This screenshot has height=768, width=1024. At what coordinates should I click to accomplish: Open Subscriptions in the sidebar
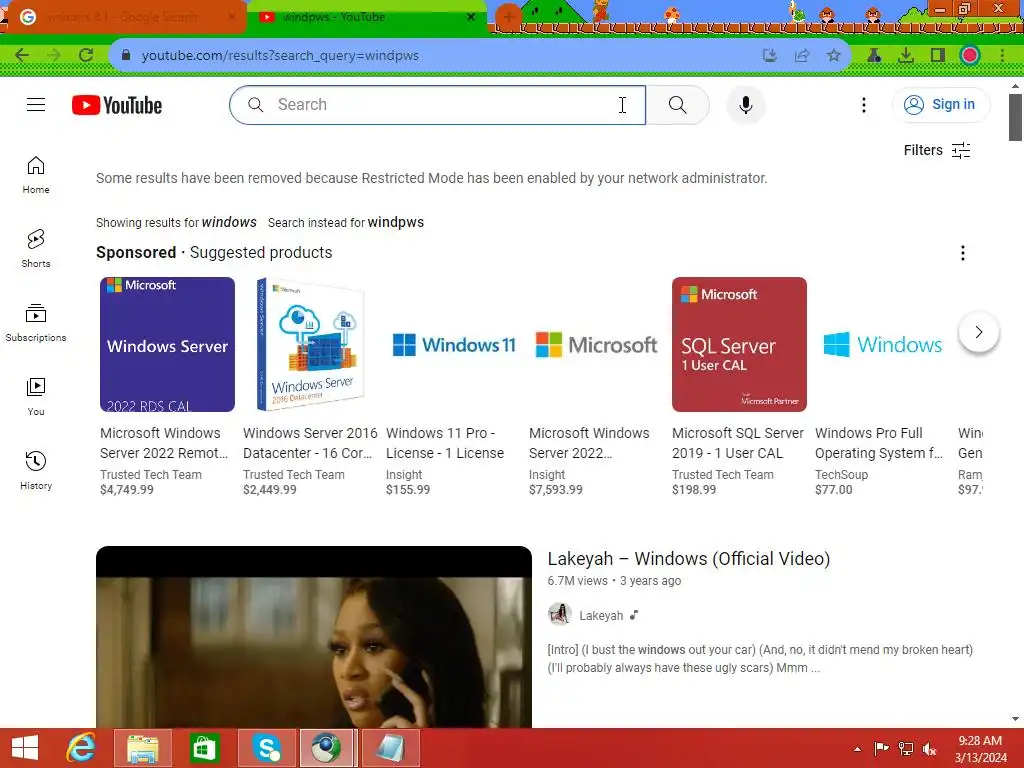pyautogui.click(x=36, y=323)
